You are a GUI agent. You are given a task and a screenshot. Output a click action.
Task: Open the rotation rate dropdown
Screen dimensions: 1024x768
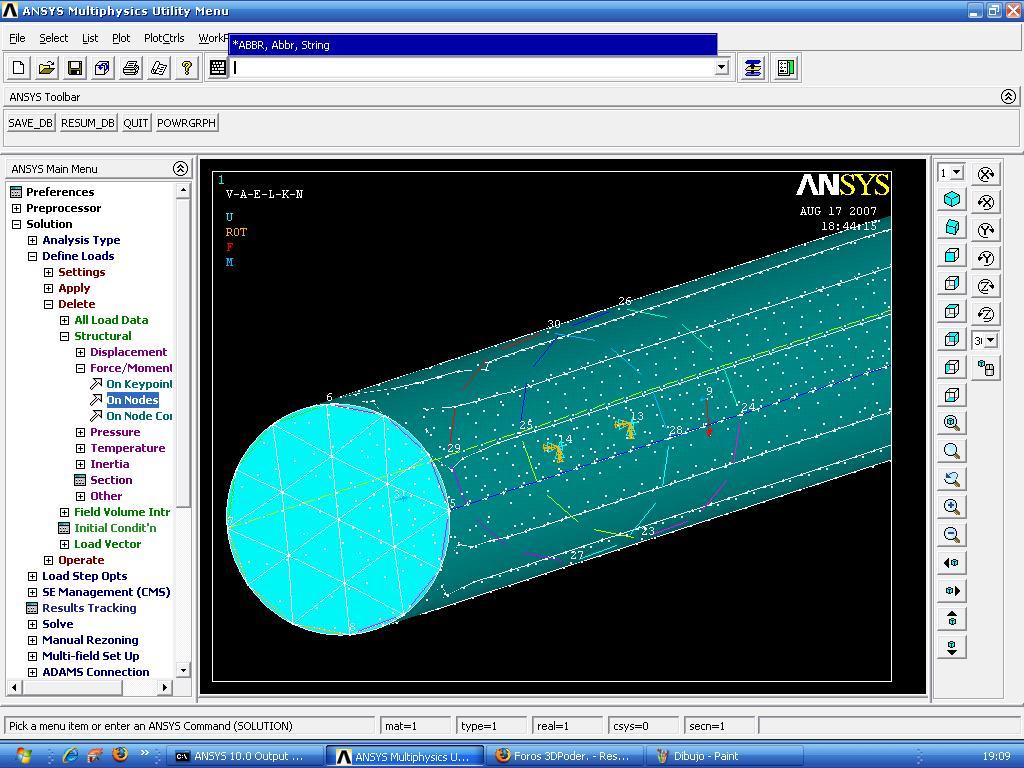point(991,340)
